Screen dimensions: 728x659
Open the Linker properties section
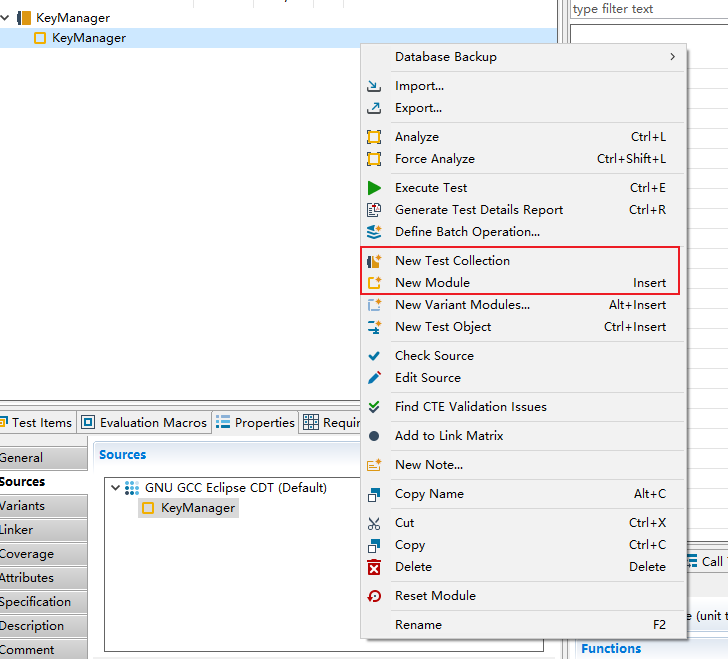point(44,530)
